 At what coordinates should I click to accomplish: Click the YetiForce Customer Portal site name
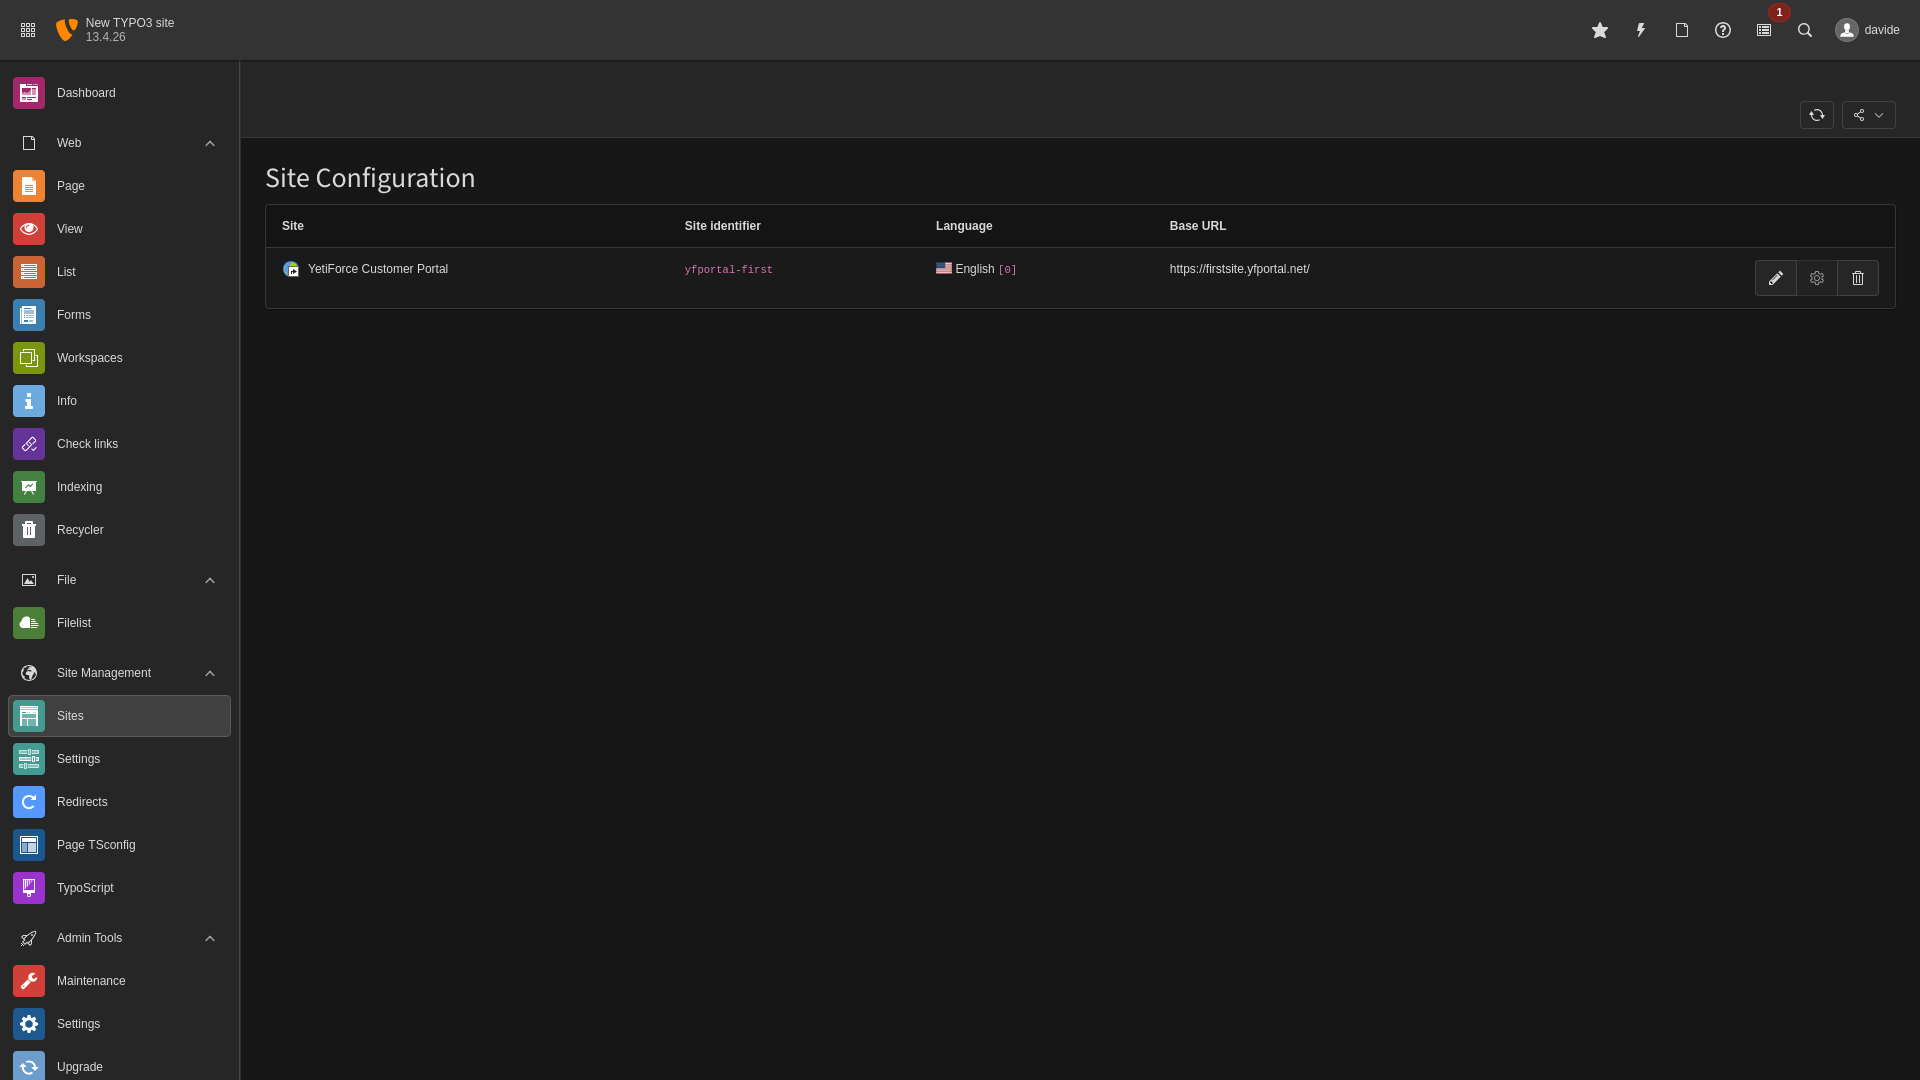coord(377,269)
